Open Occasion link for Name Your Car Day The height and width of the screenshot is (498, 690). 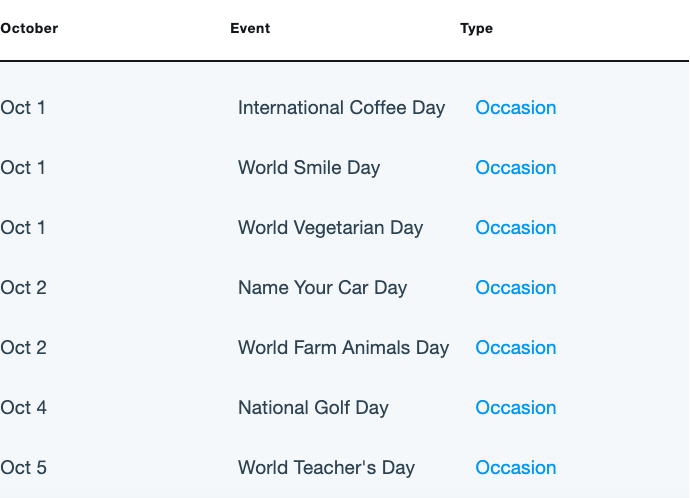[x=515, y=288]
